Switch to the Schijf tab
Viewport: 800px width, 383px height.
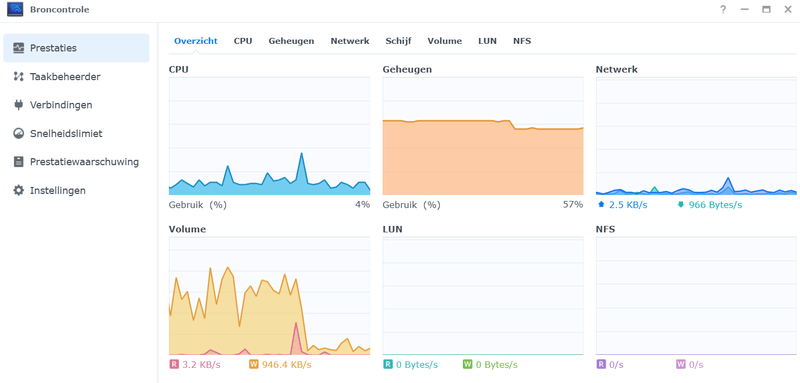click(398, 41)
